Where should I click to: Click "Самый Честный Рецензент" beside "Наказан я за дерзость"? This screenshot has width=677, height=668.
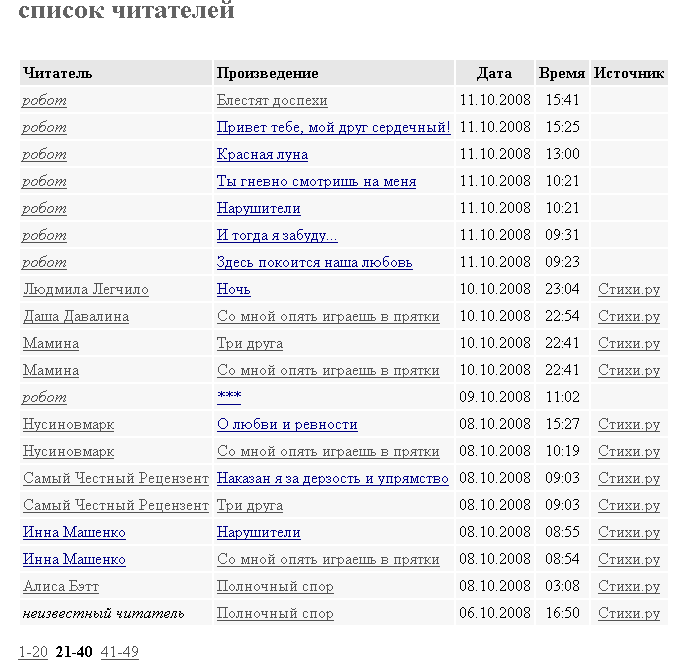click(116, 478)
